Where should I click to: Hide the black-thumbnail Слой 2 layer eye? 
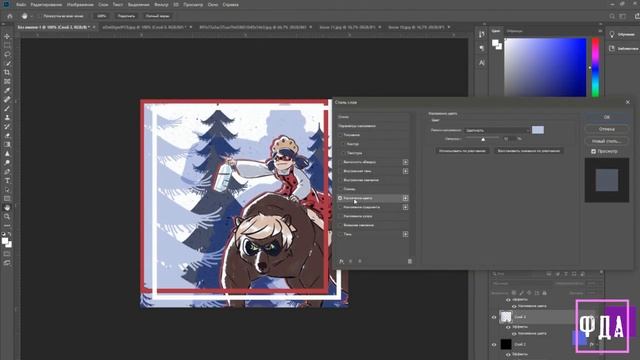click(x=494, y=344)
